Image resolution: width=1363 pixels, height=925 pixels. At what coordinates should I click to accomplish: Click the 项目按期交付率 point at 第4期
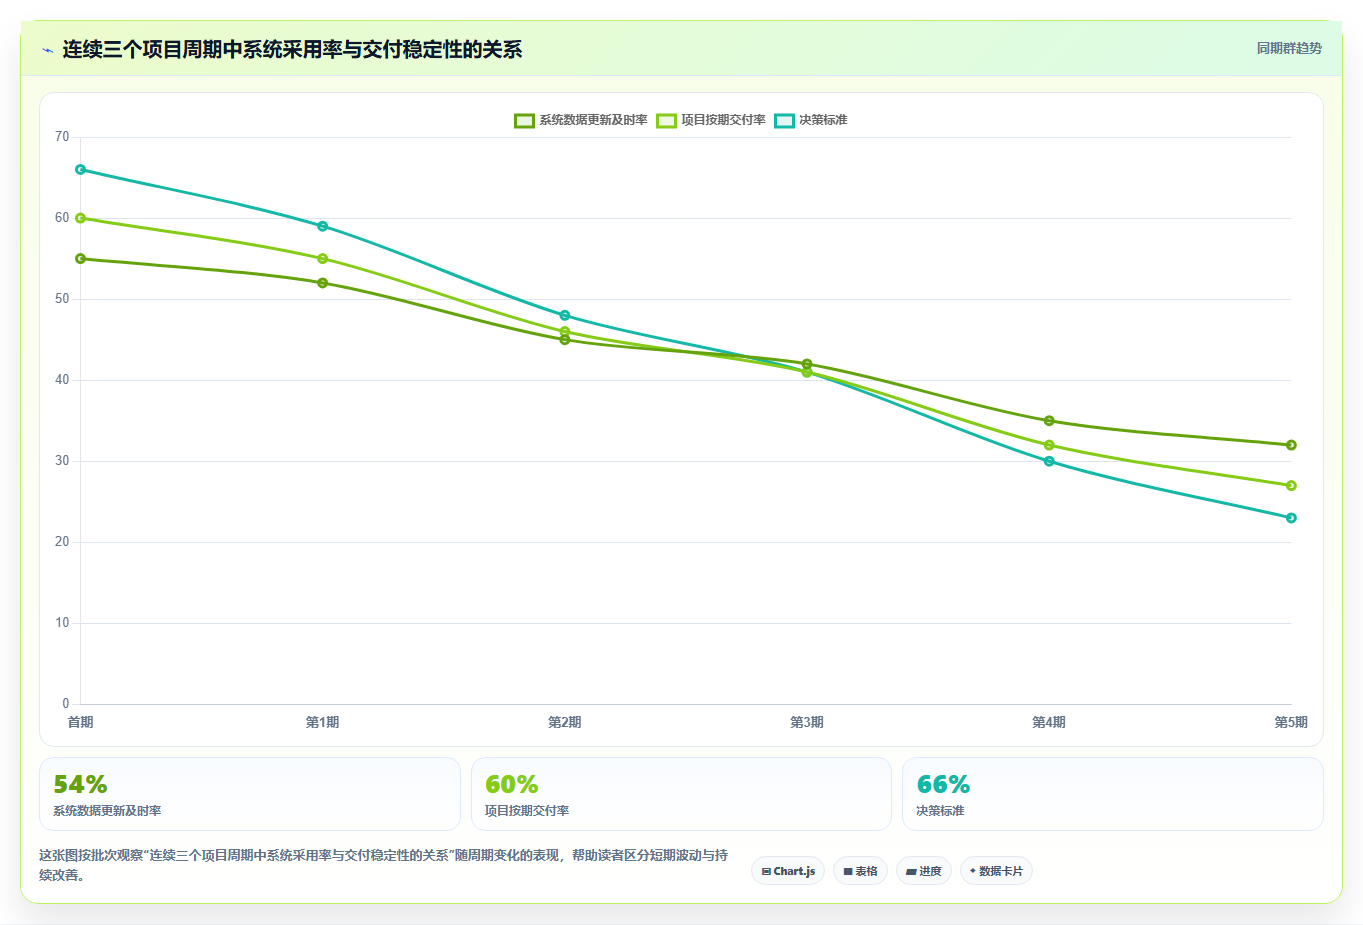[x=1049, y=445]
